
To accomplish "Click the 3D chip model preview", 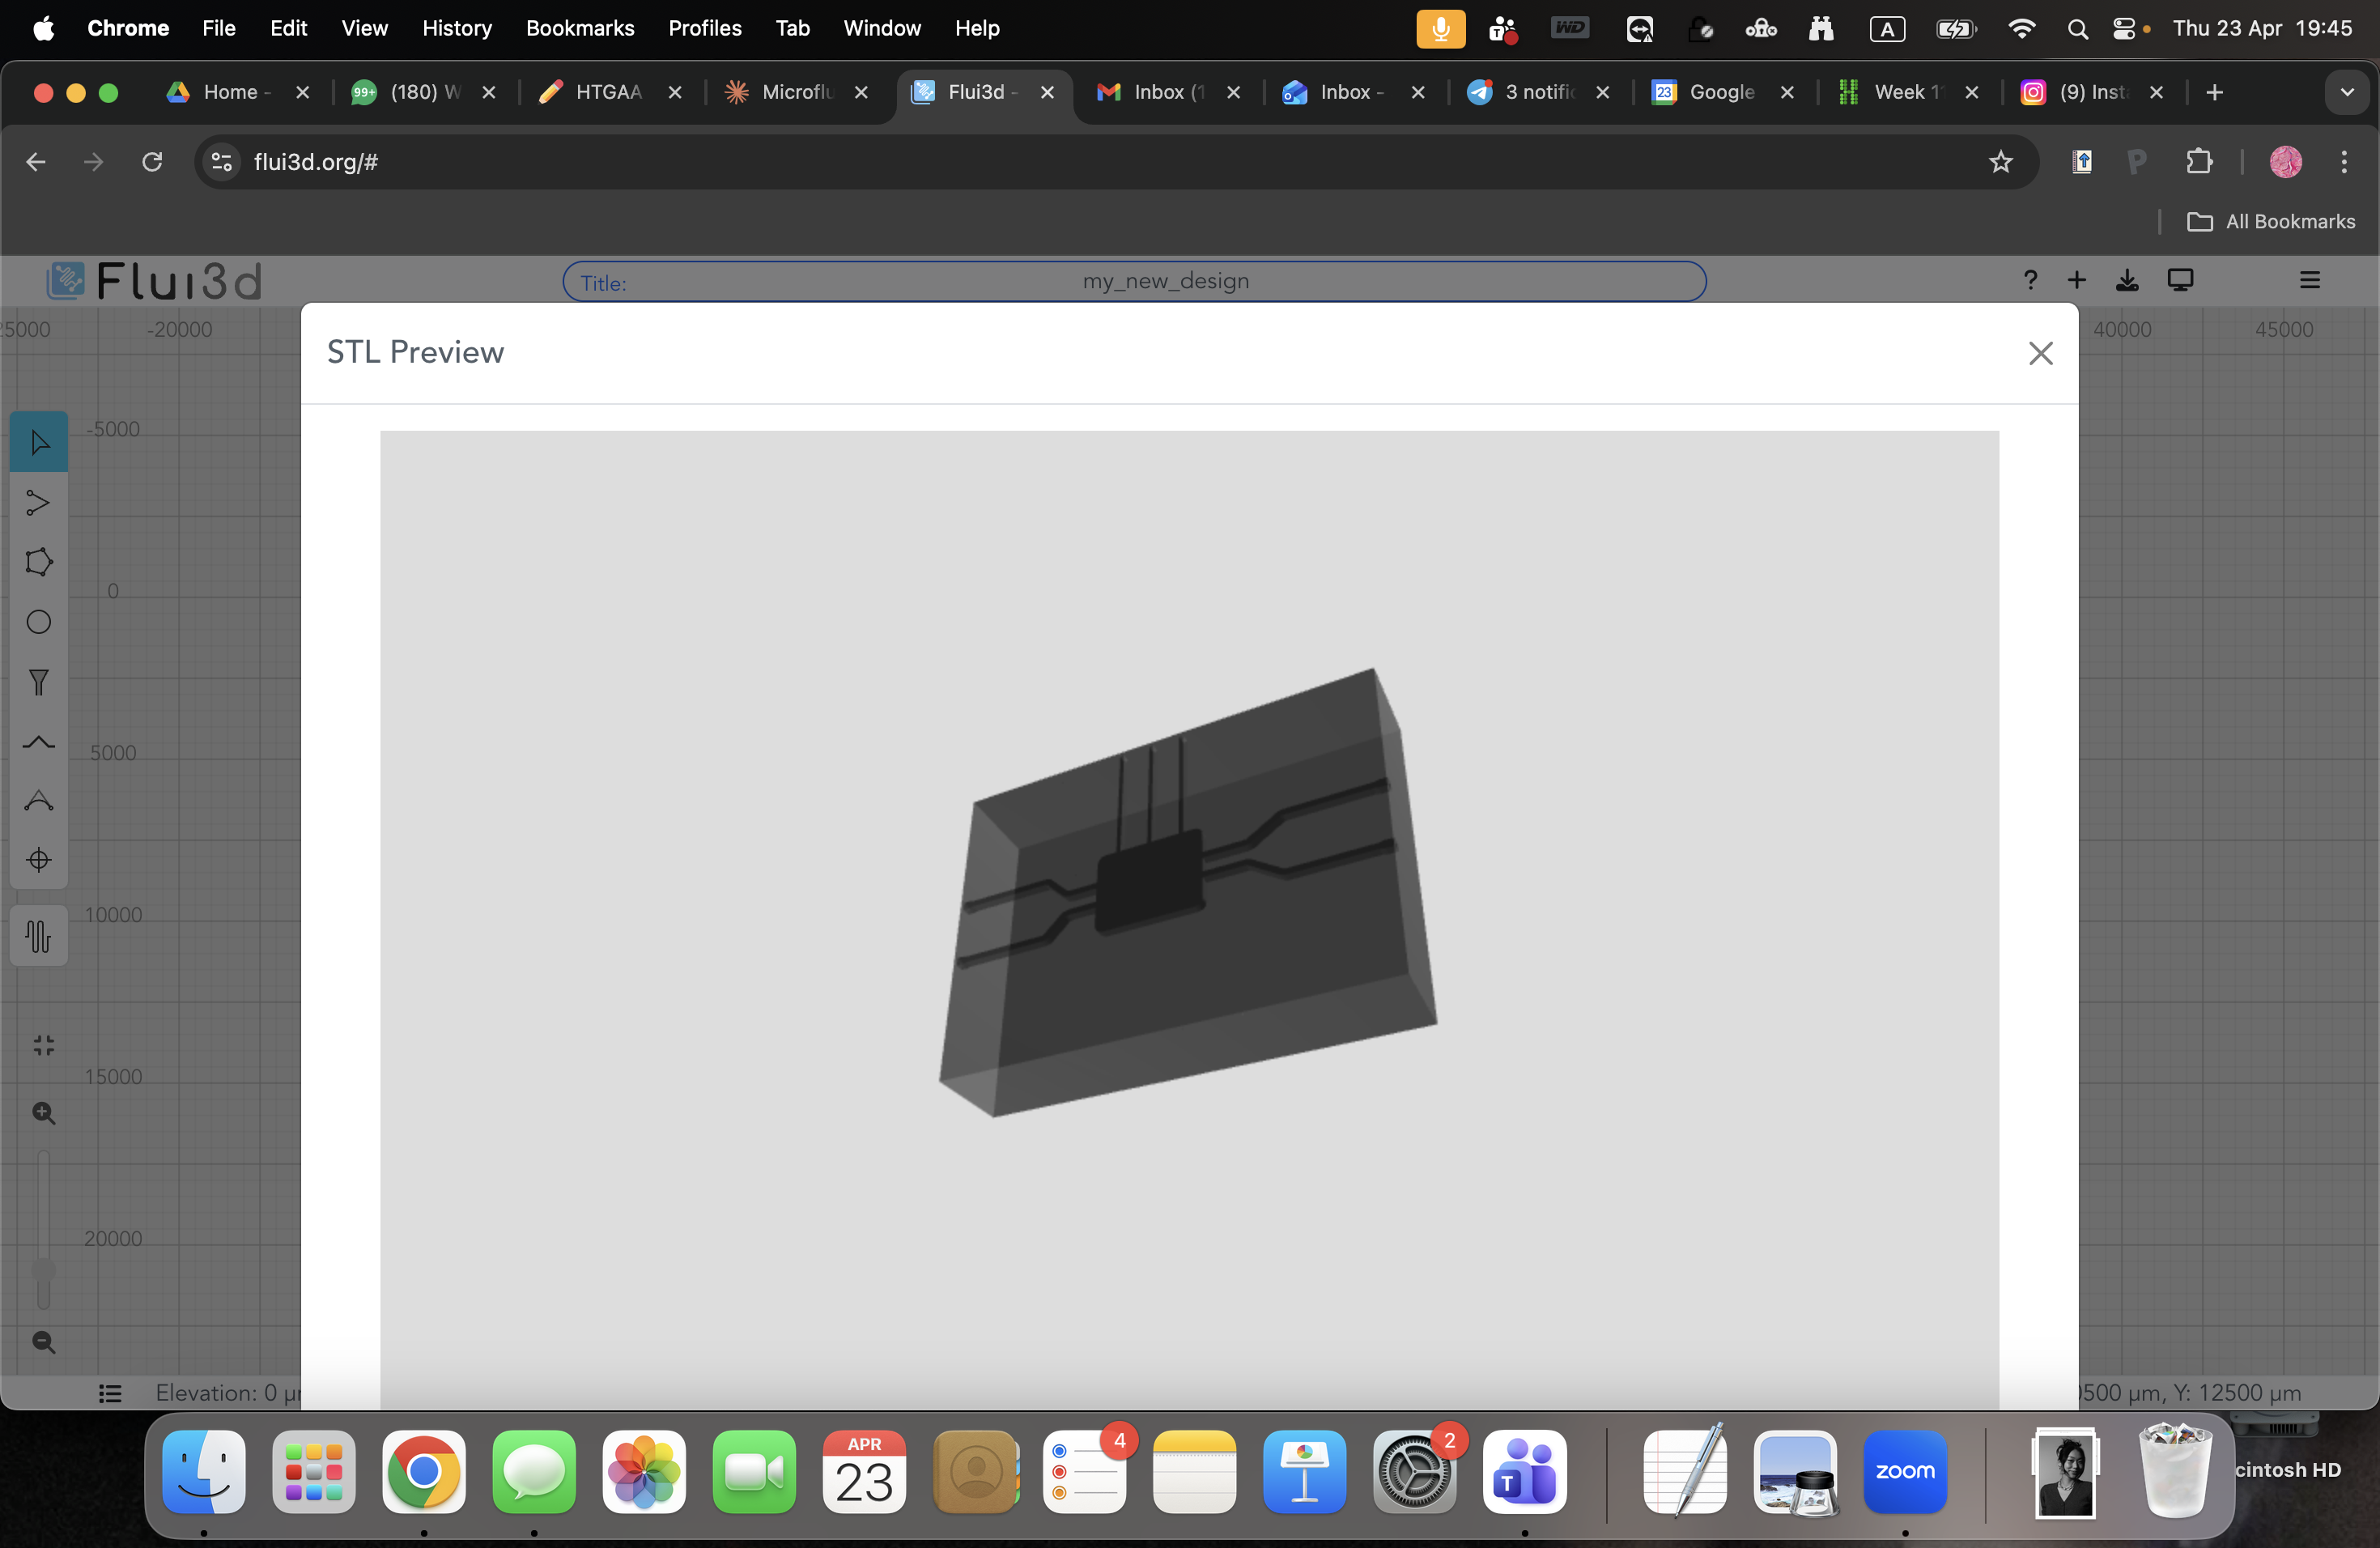I will [x=1188, y=892].
